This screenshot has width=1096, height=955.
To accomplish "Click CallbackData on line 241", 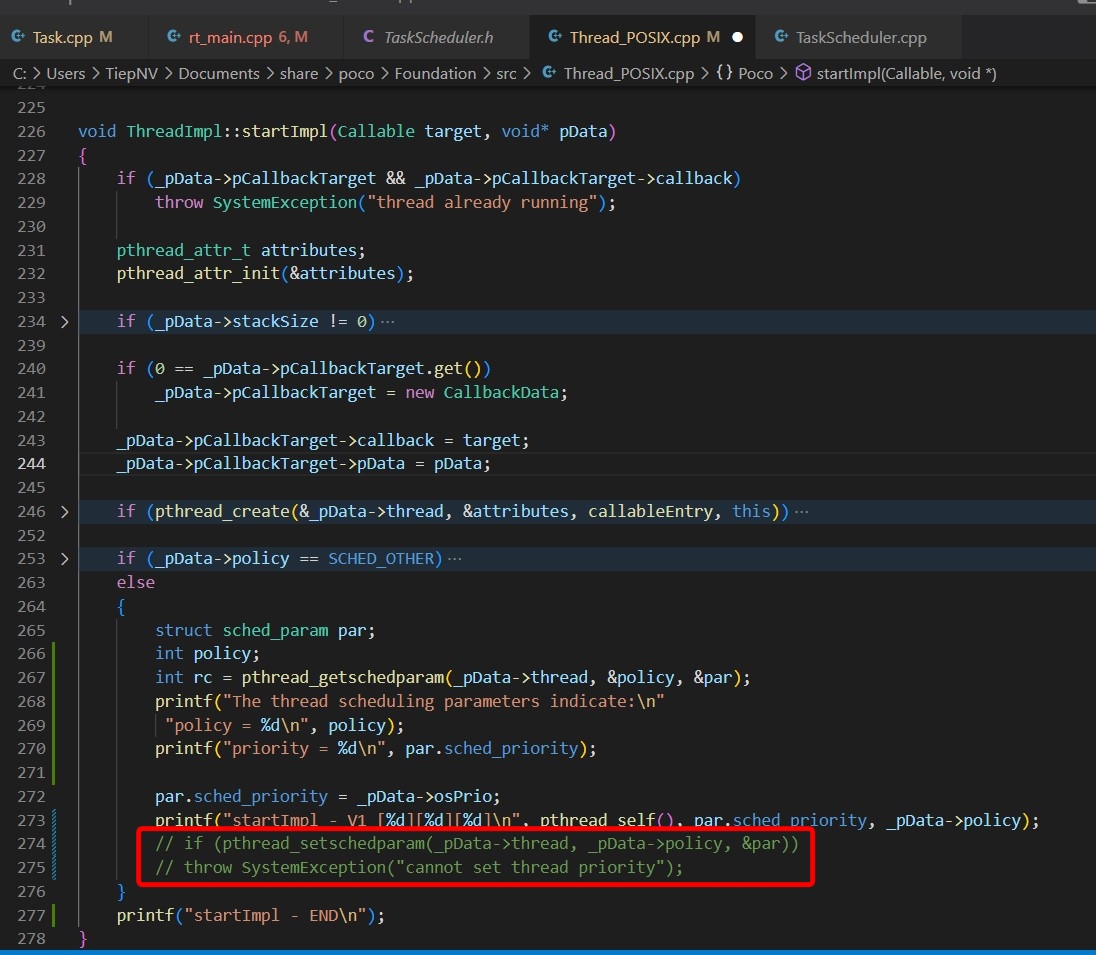I will pyautogui.click(x=501, y=392).
